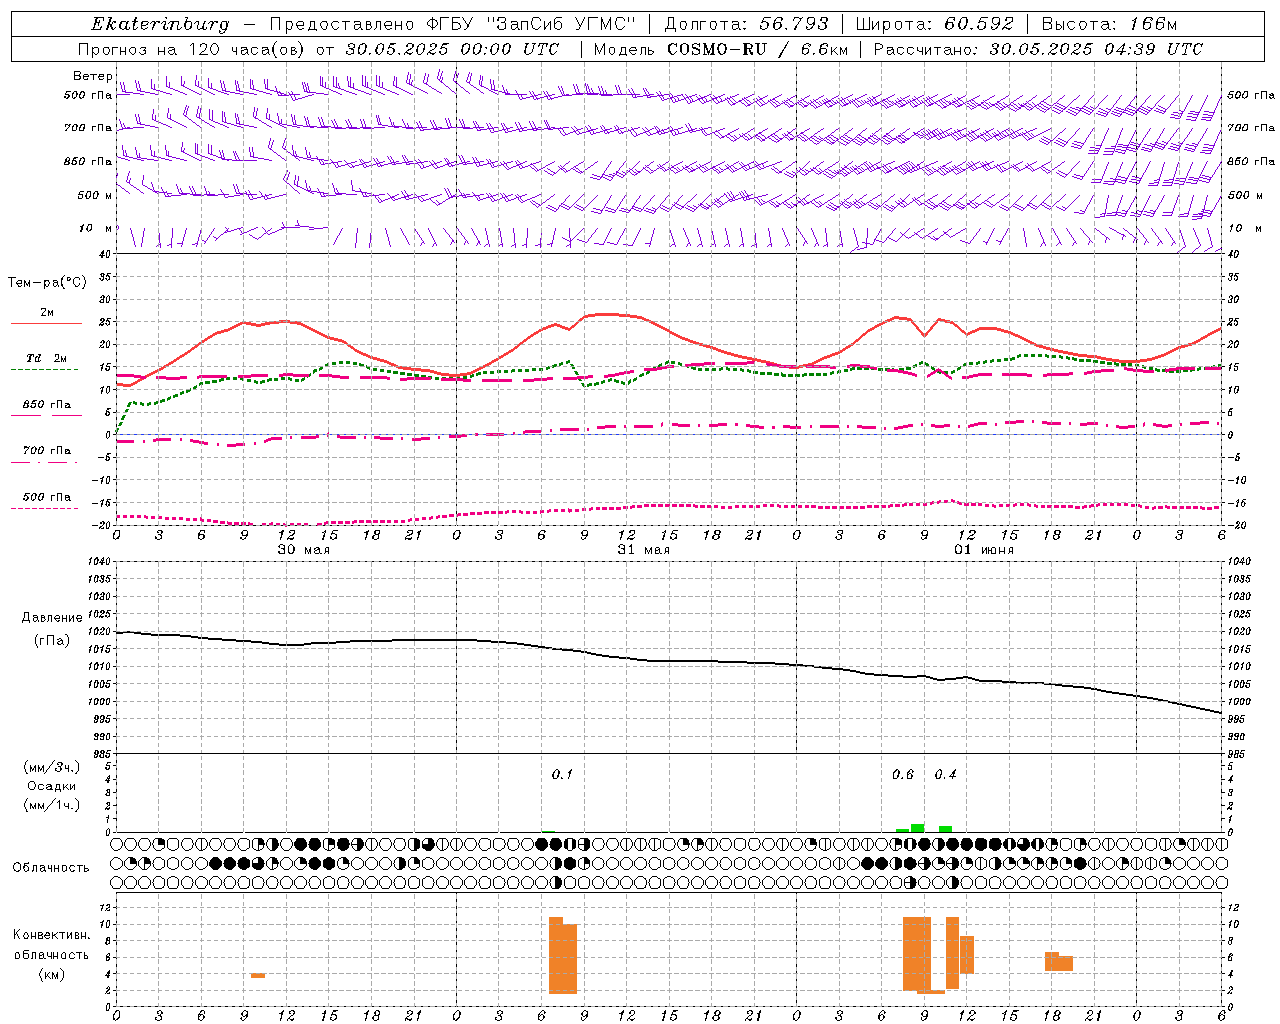Image resolution: width=1280 pixels, height=1024 pixels.
Task: Click the (мм/1ч.) precipitation unit label
Action: coord(51,805)
